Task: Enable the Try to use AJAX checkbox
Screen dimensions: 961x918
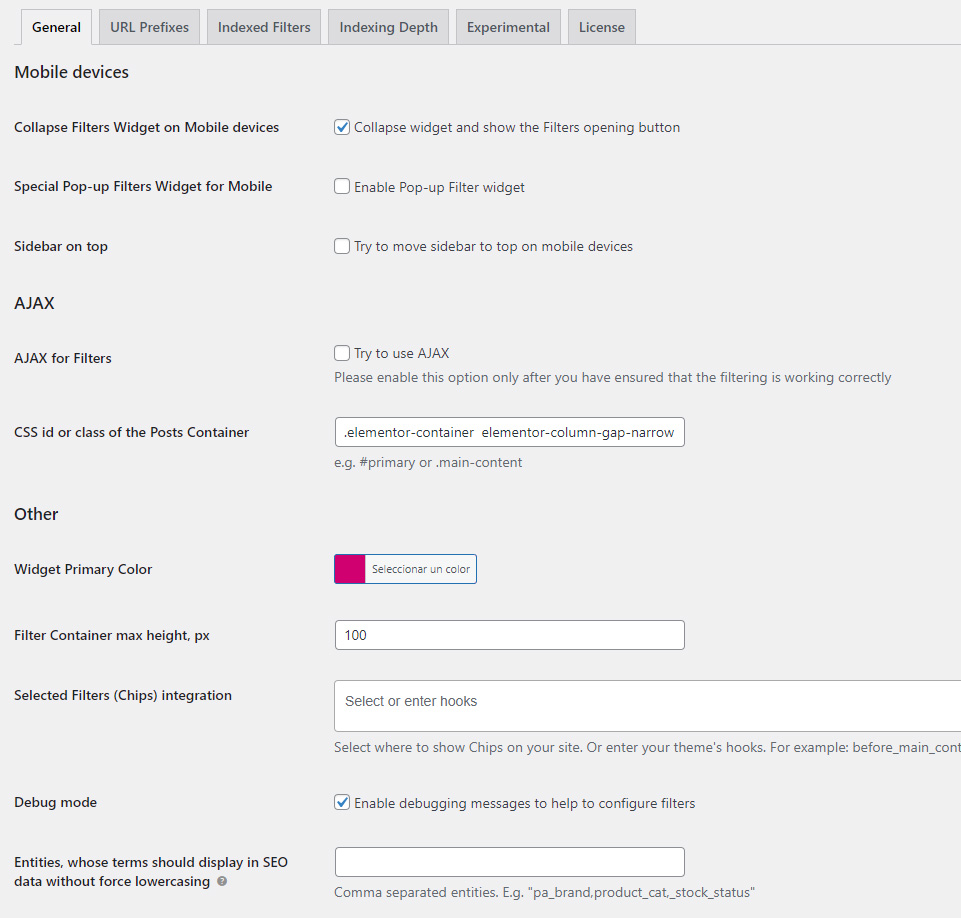Action: [x=342, y=353]
